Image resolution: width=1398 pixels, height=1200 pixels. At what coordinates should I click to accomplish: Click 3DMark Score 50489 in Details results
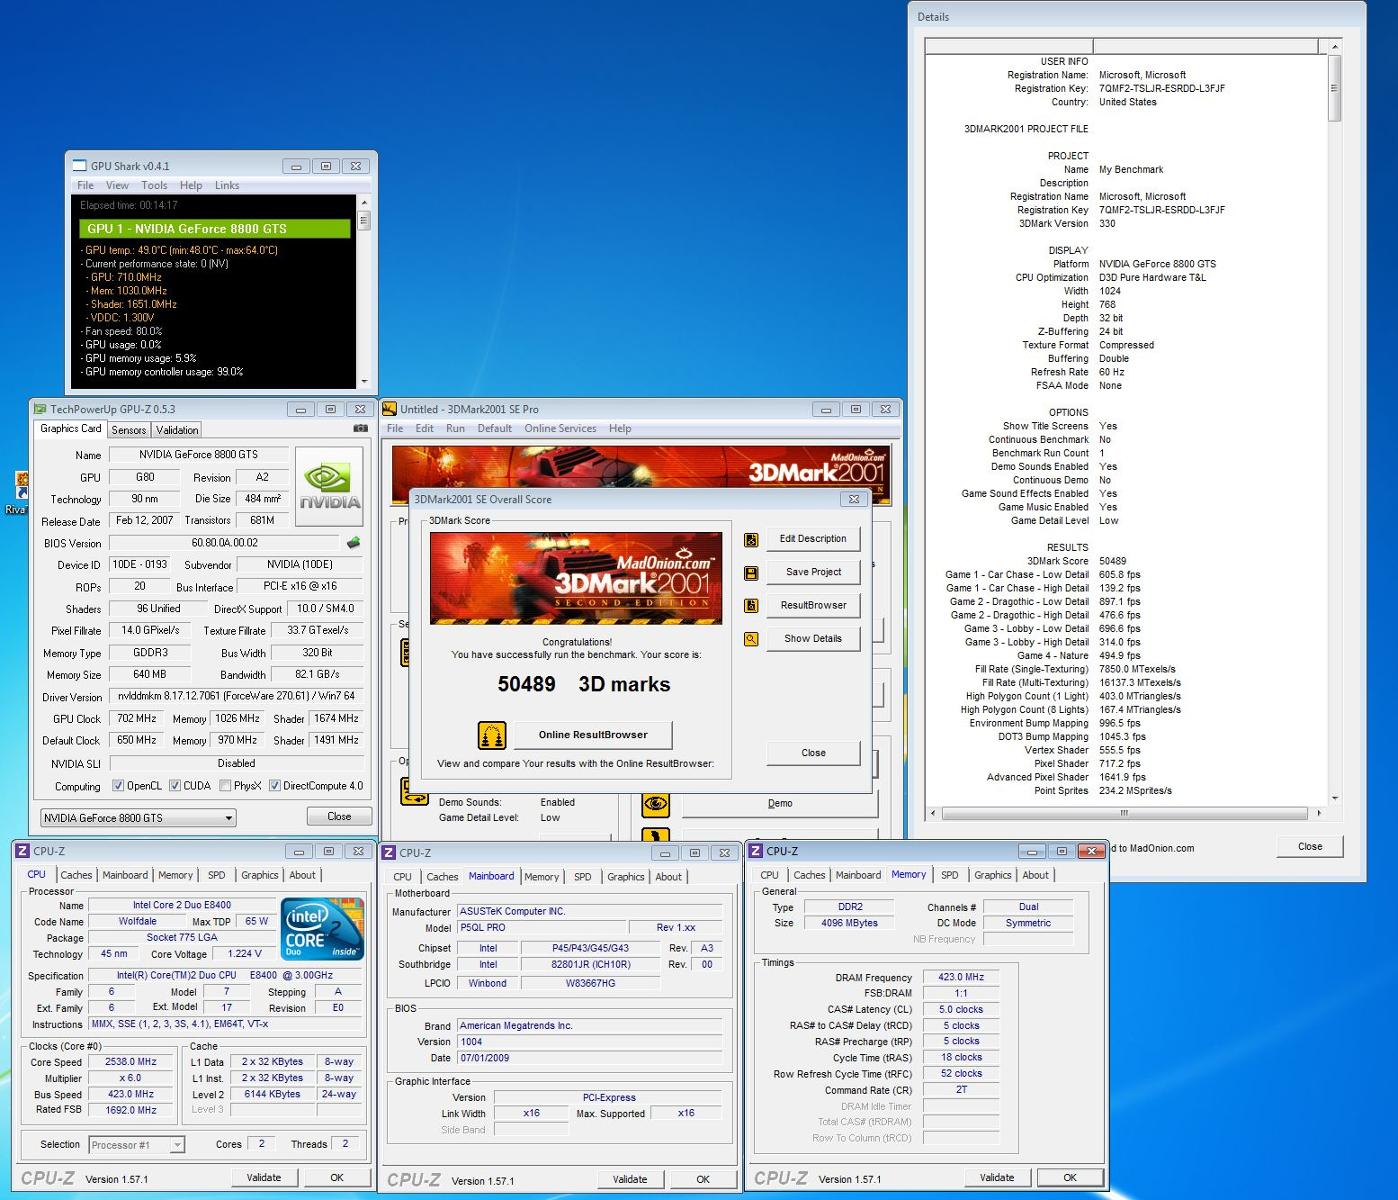tap(1112, 561)
